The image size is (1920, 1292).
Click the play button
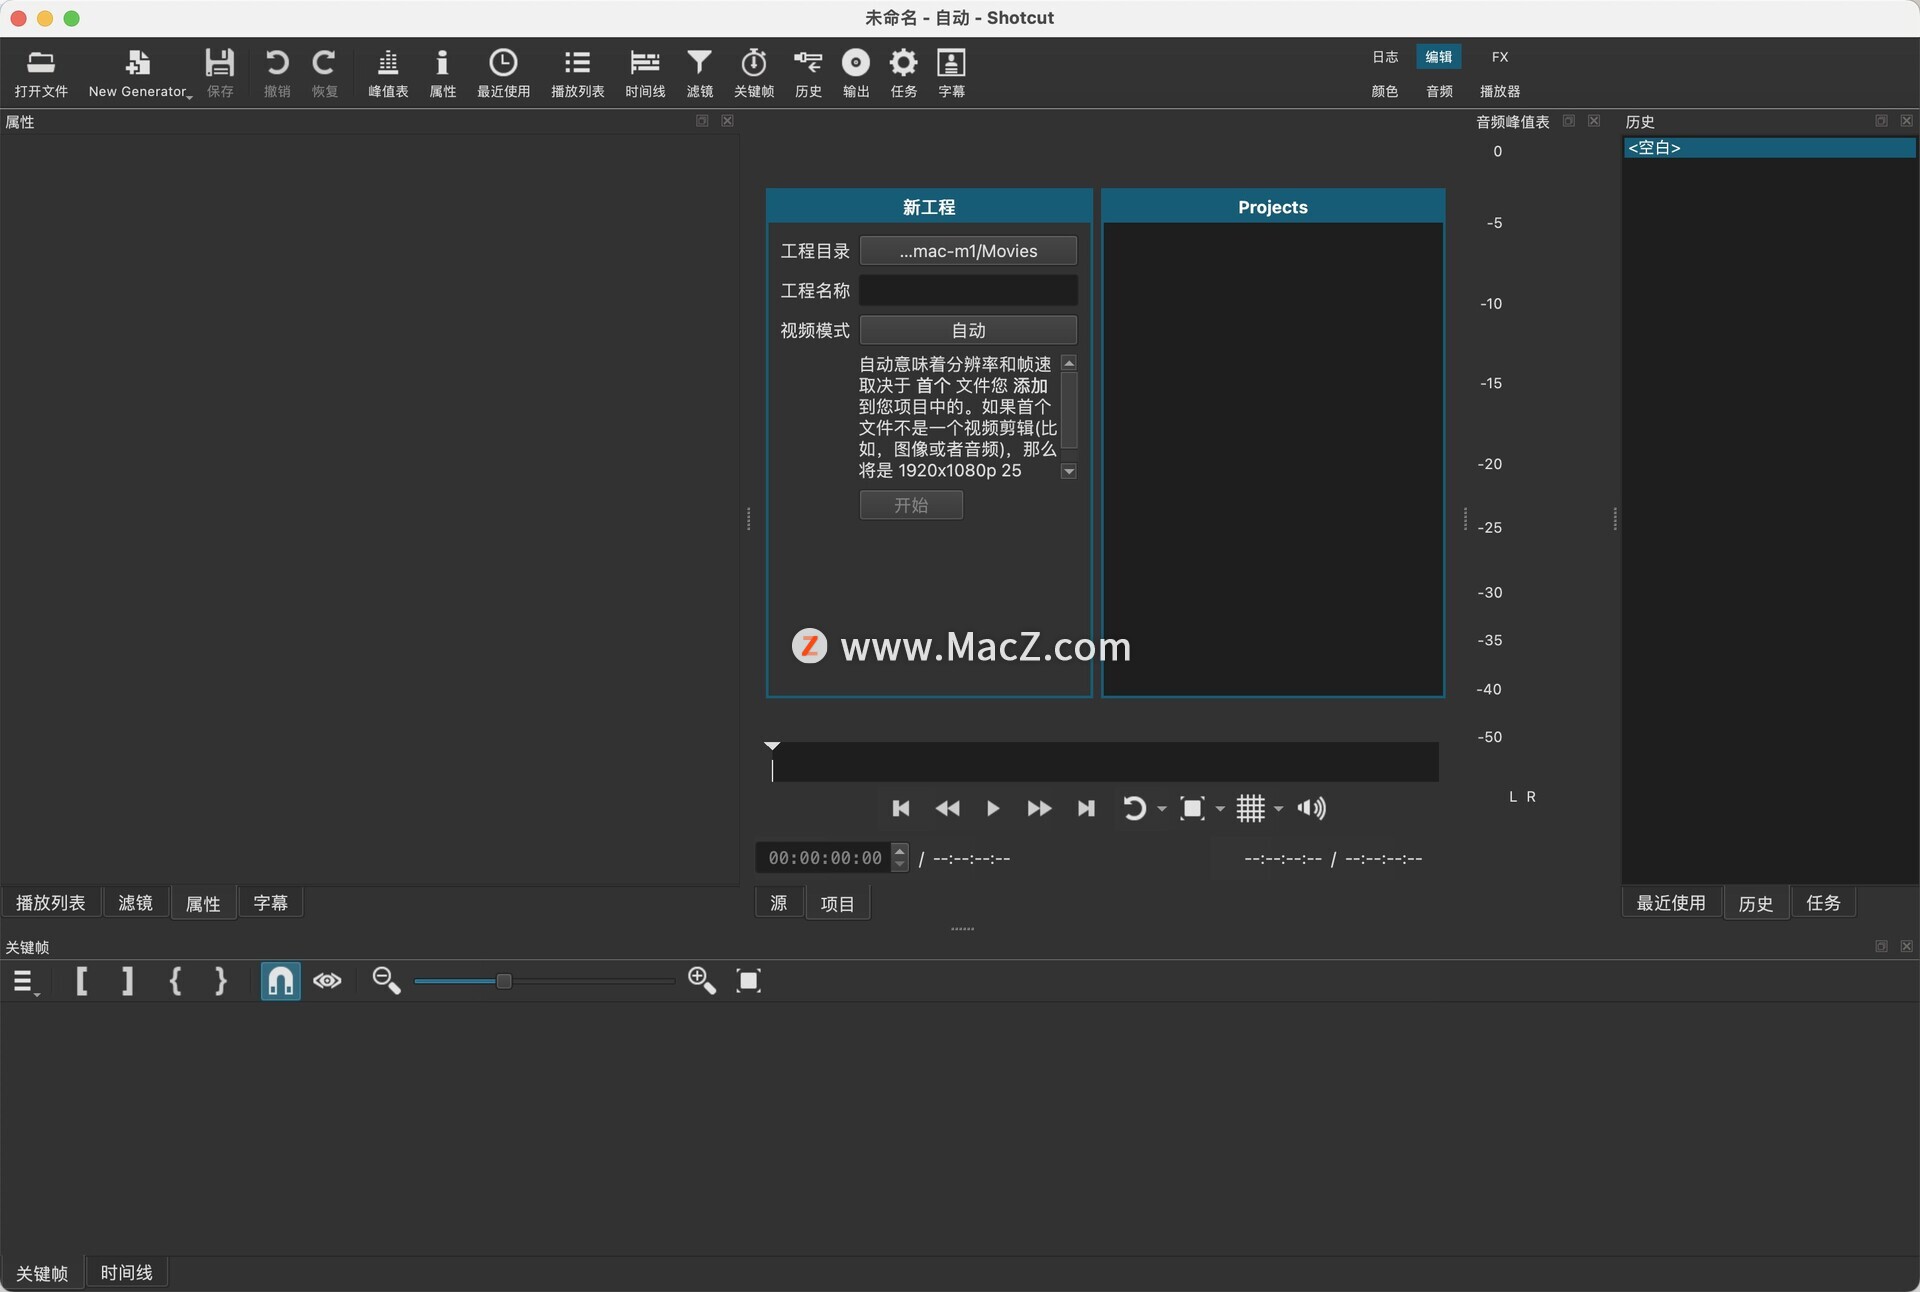click(992, 808)
